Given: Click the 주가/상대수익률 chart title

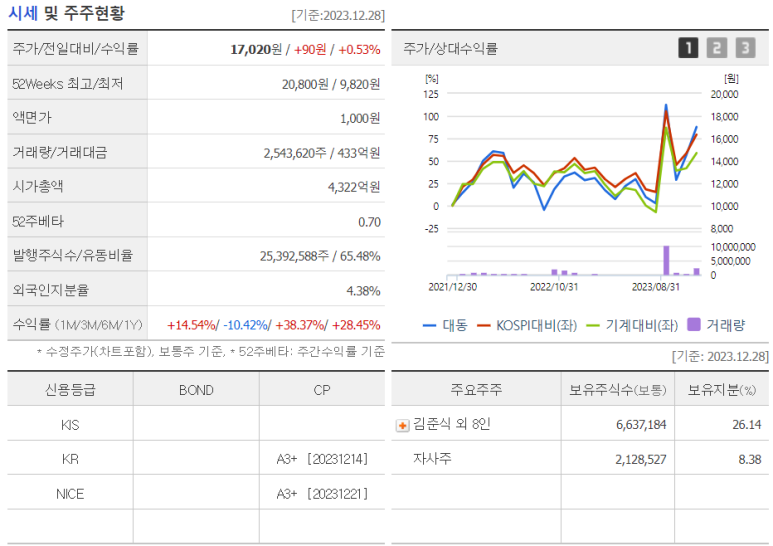Looking at the screenshot, I should [451, 48].
